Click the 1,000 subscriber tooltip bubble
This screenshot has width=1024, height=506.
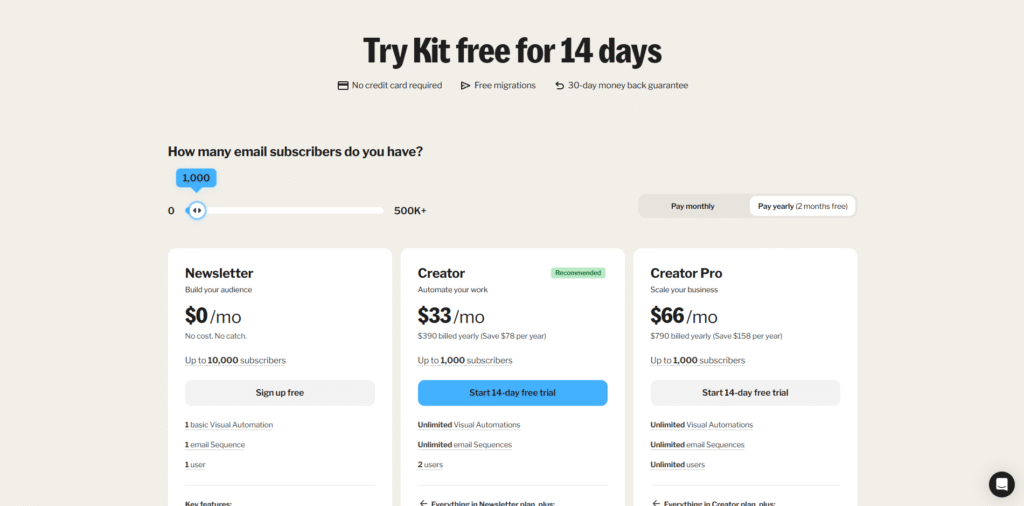pos(196,178)
